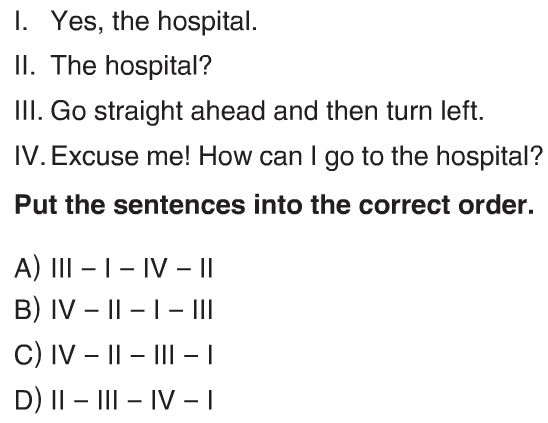Click the word "Yes" in sentence I
The width and height of the screenshot is (548, 423).
77,22
